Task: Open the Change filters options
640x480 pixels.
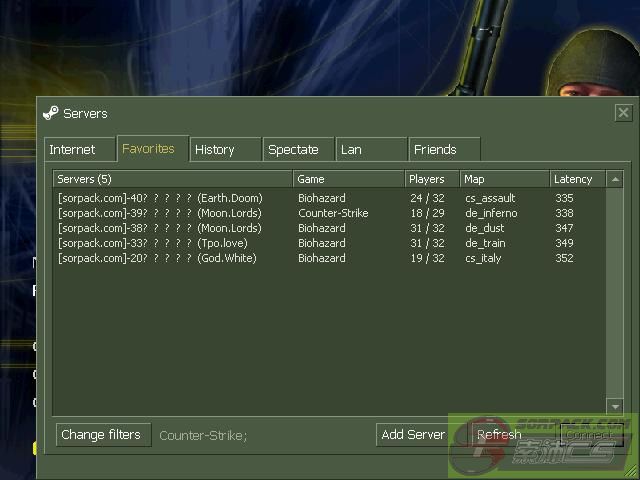Action: pyautogui.click(x=104, y=435)
